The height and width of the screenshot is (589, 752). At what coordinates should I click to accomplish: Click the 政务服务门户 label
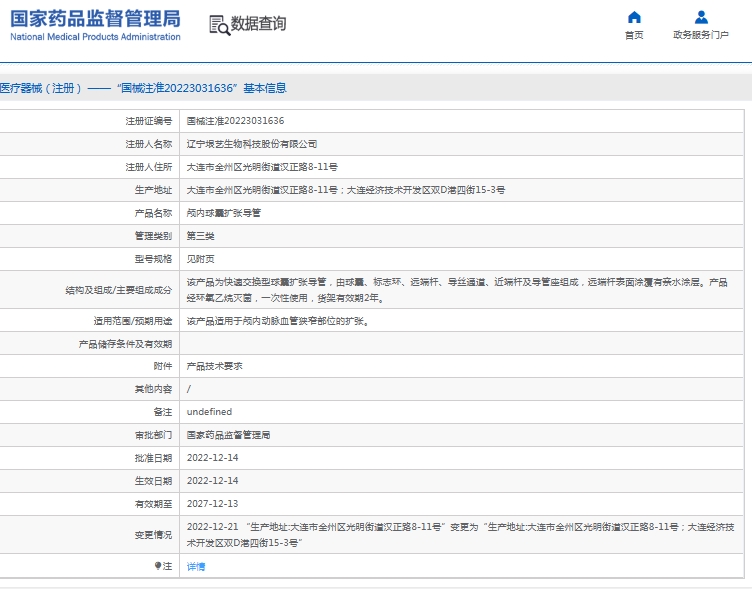click(x=701, y=35)
